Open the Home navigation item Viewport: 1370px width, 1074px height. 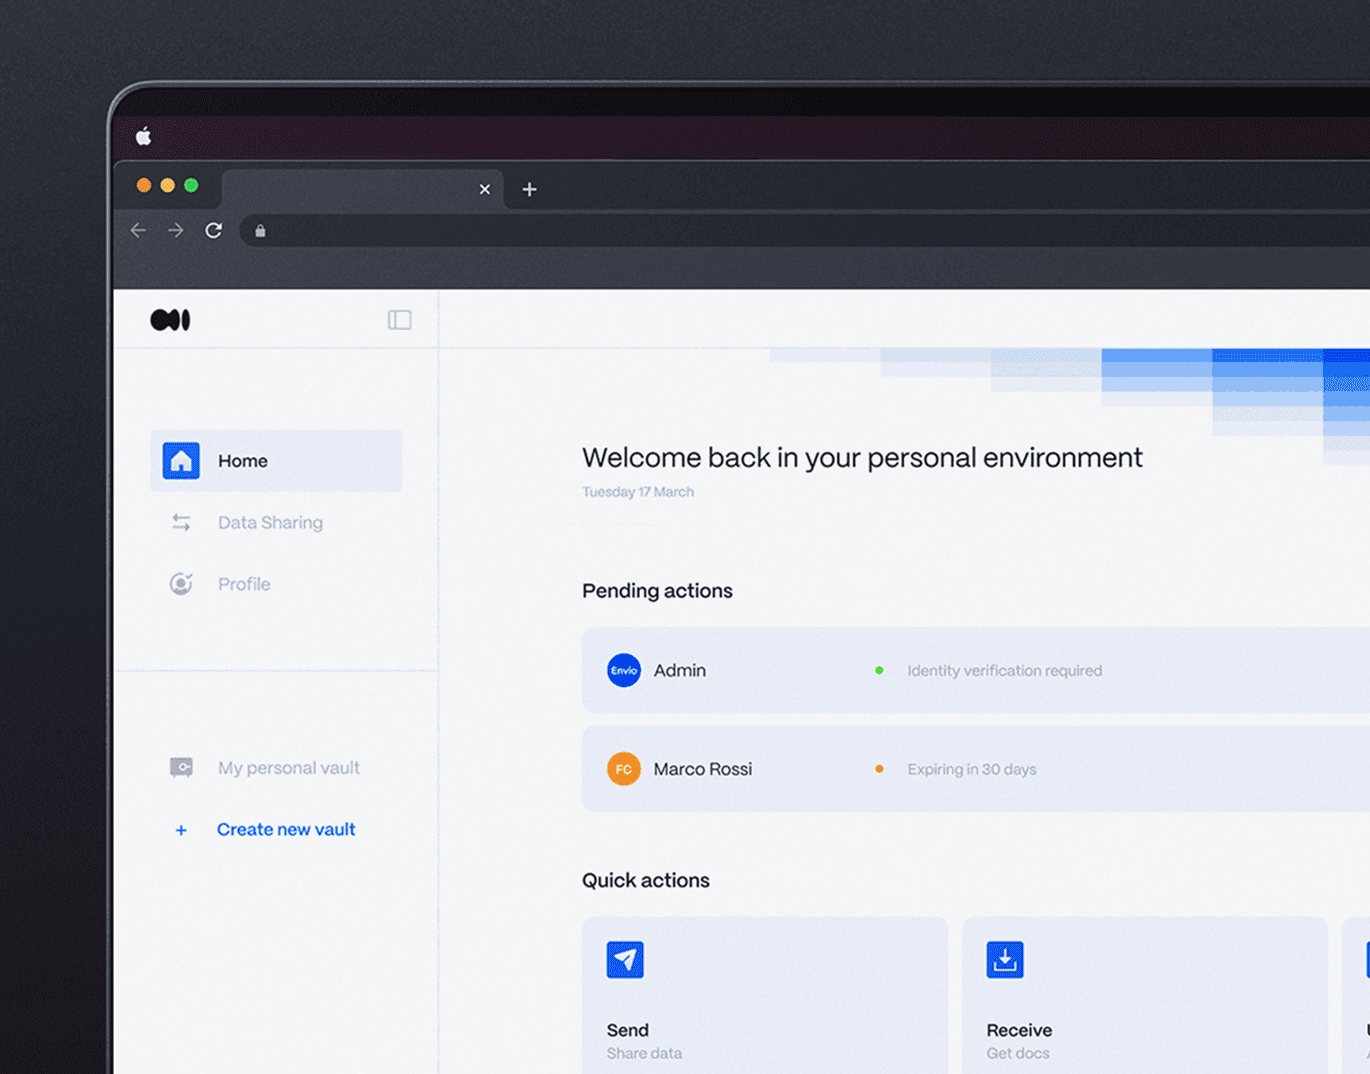[276, 461]
